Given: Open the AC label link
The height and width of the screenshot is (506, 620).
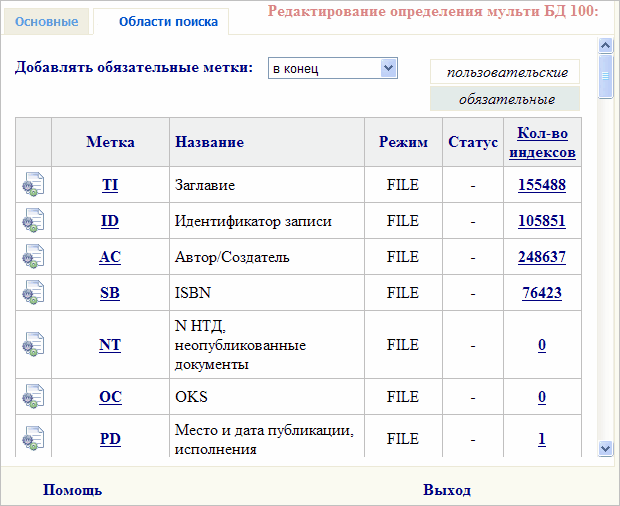Looking at the screenshot, I should pos(110,257).
